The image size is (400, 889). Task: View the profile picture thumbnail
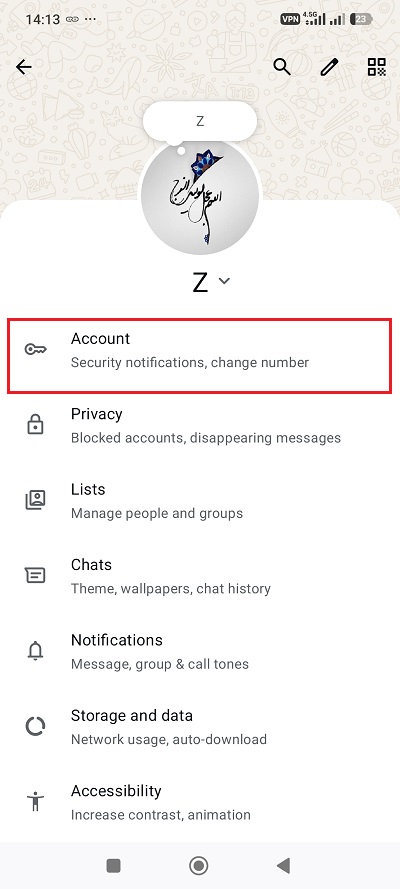(x=200, y=196)
